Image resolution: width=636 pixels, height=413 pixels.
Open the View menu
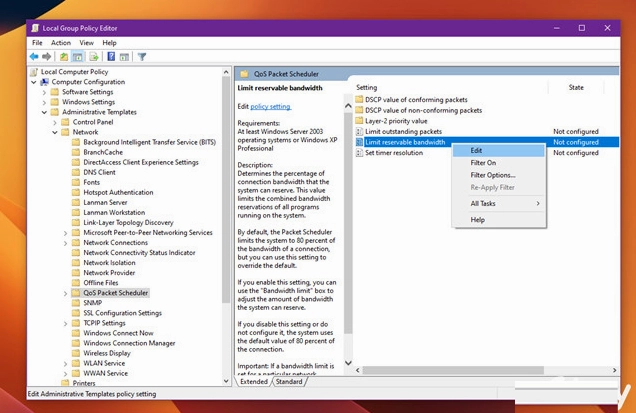(x=86, y=43)
